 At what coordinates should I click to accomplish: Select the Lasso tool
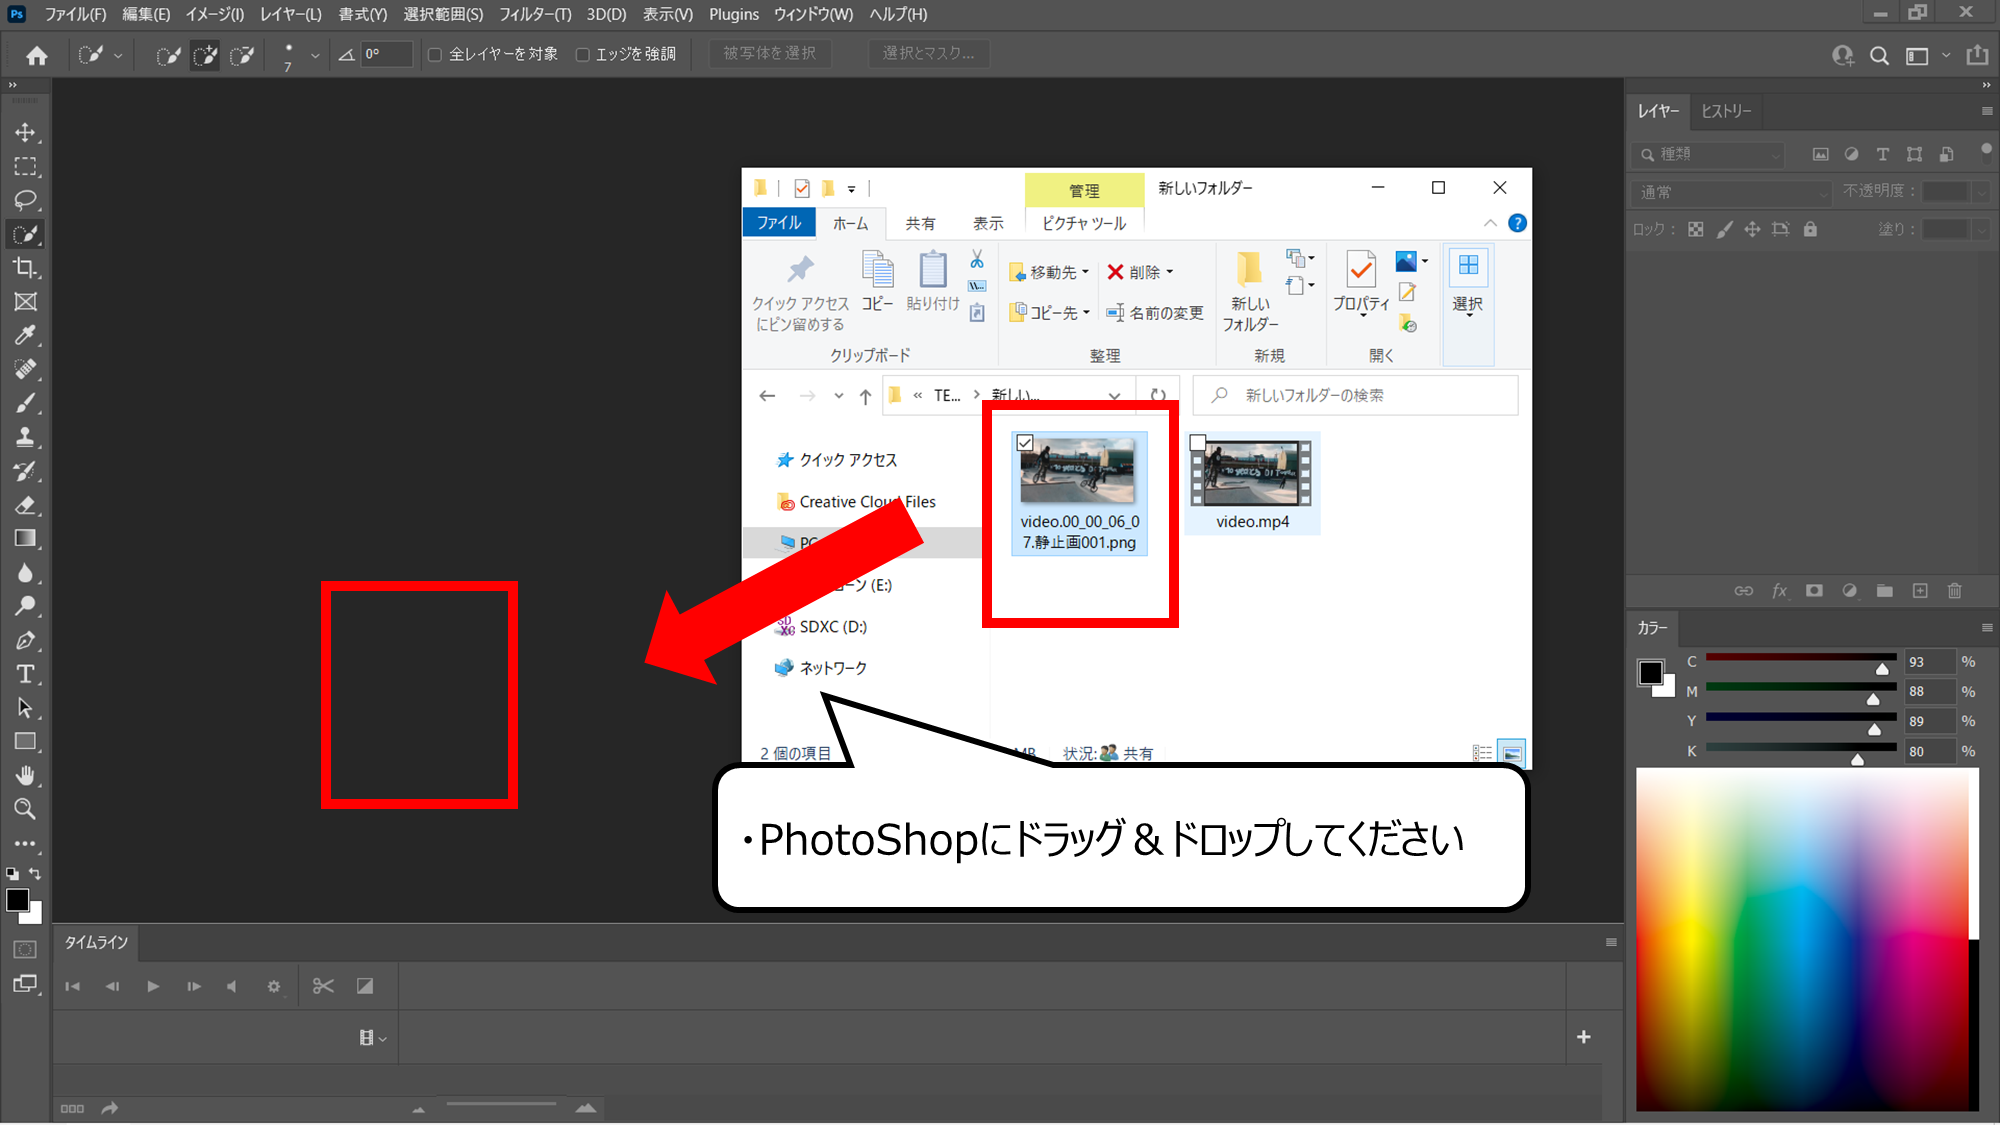(26, 200)
